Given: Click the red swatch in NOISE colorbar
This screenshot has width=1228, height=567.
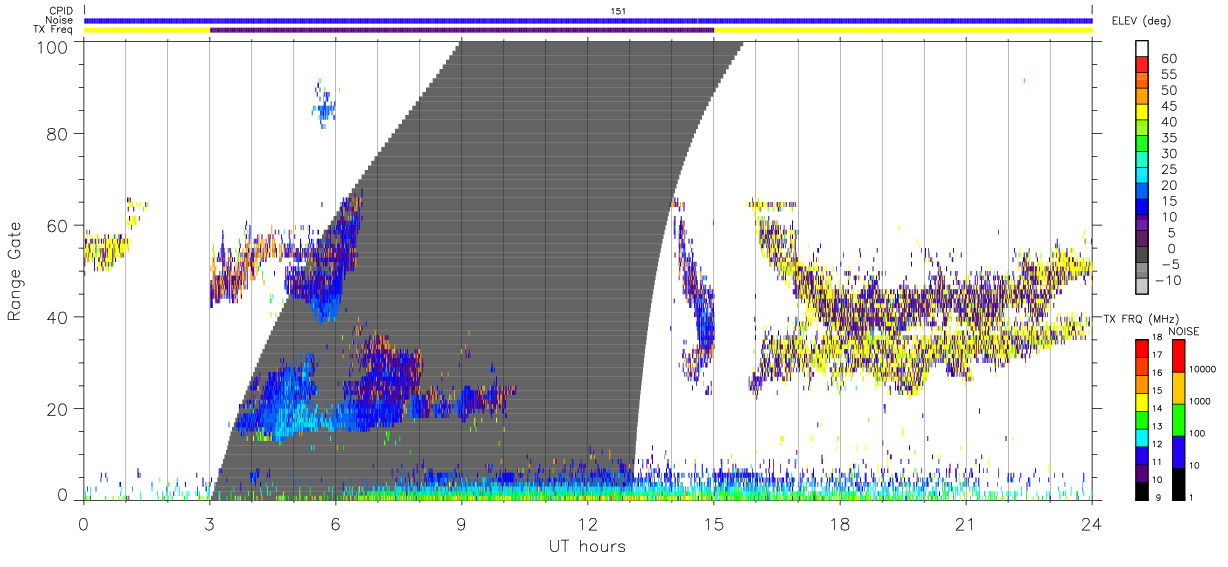Looking at the screenshot, I should 1178,356.
